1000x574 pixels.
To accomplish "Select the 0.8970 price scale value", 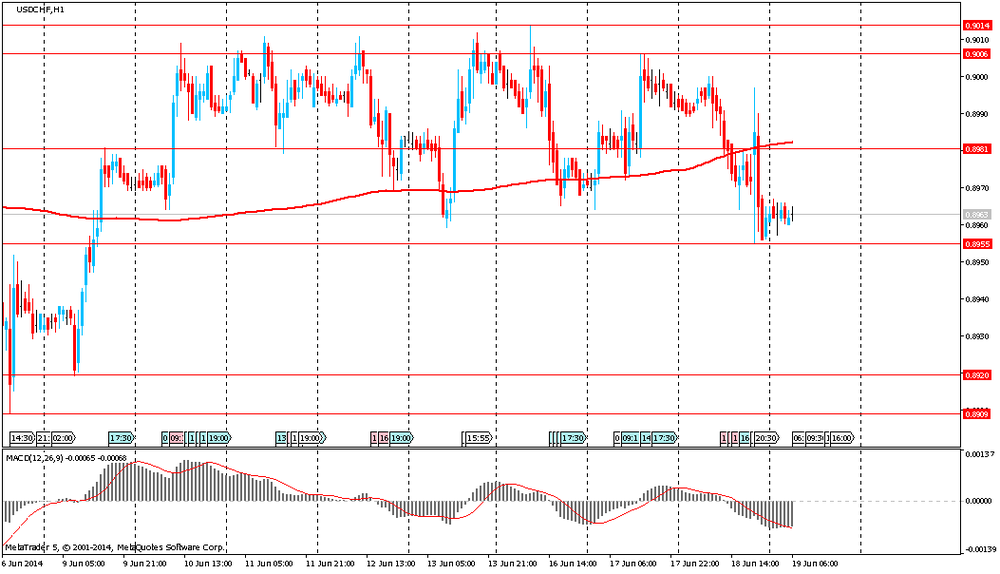I will point(976,188).
